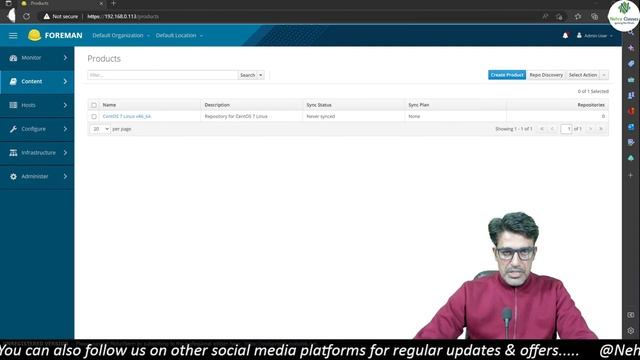Go to the first page of results
This screenshot has width=640, height=360.
[x=542, y=129]
